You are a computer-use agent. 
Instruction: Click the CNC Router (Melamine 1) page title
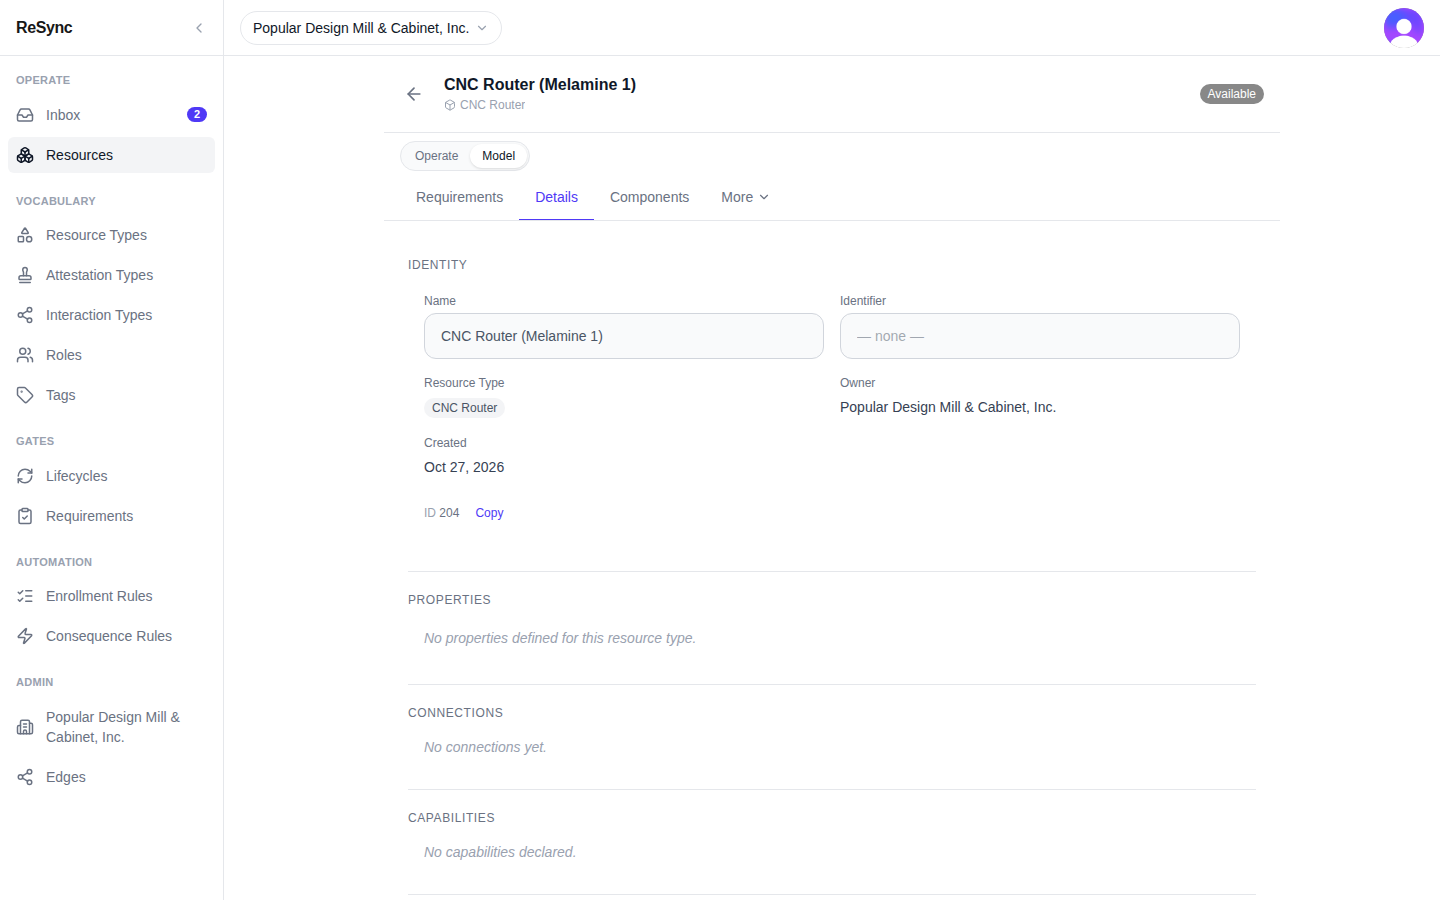pyautogui.click(x=540, y=85)
